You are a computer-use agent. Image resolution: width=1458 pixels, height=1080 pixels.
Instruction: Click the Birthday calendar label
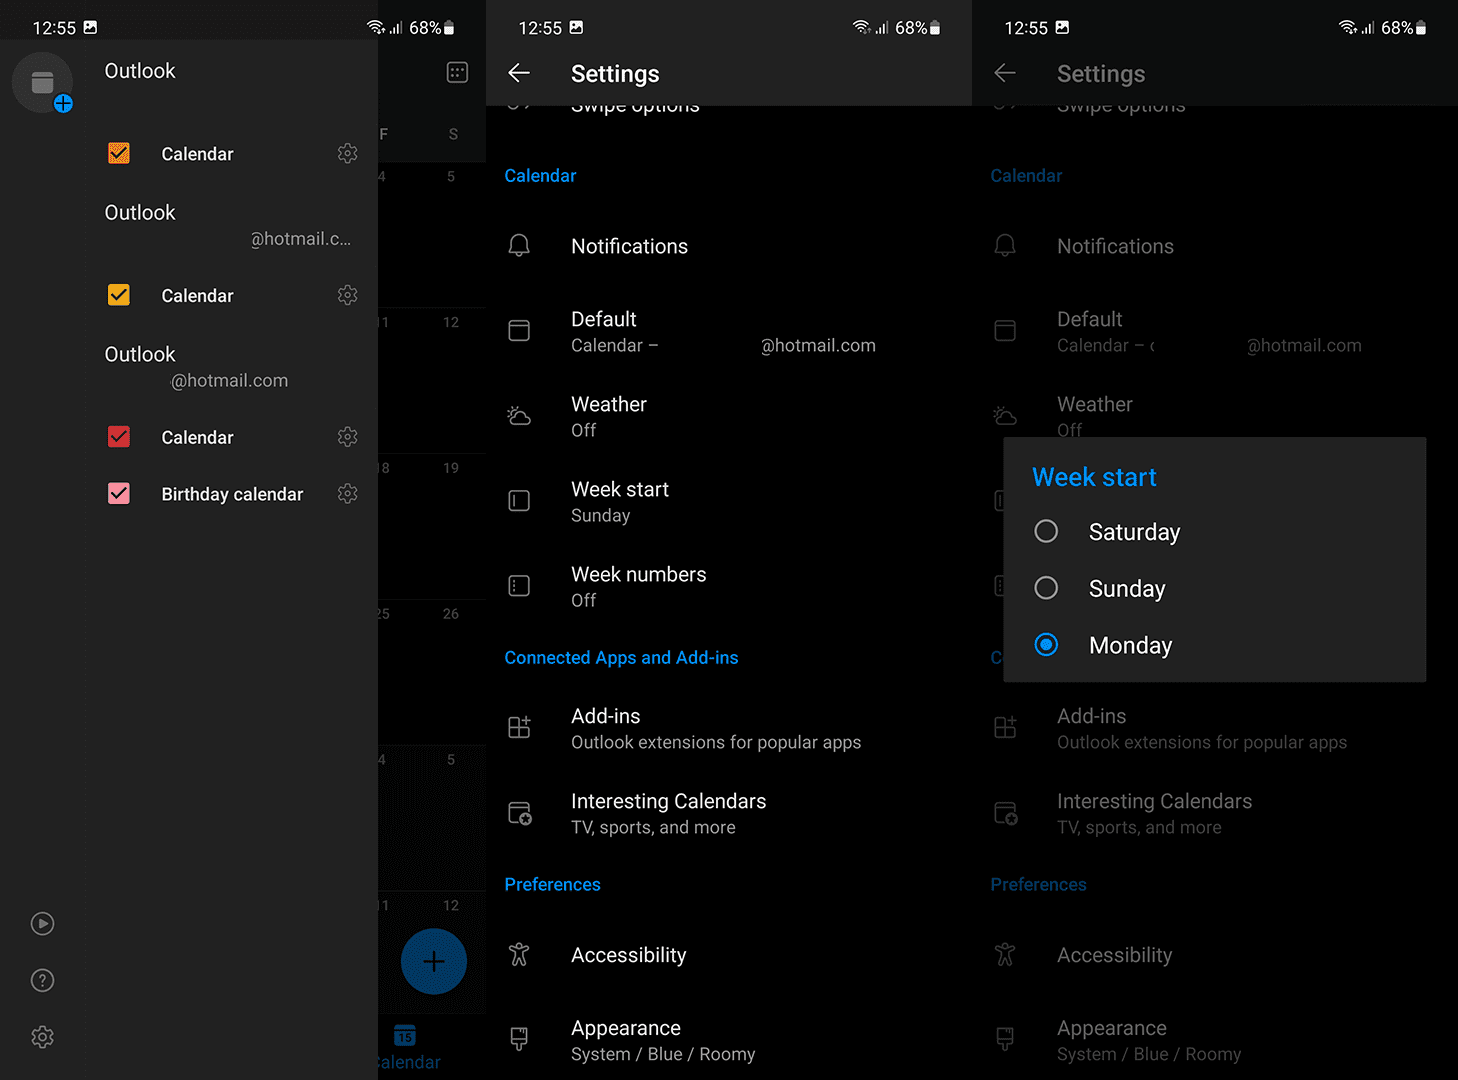point(232,494)
